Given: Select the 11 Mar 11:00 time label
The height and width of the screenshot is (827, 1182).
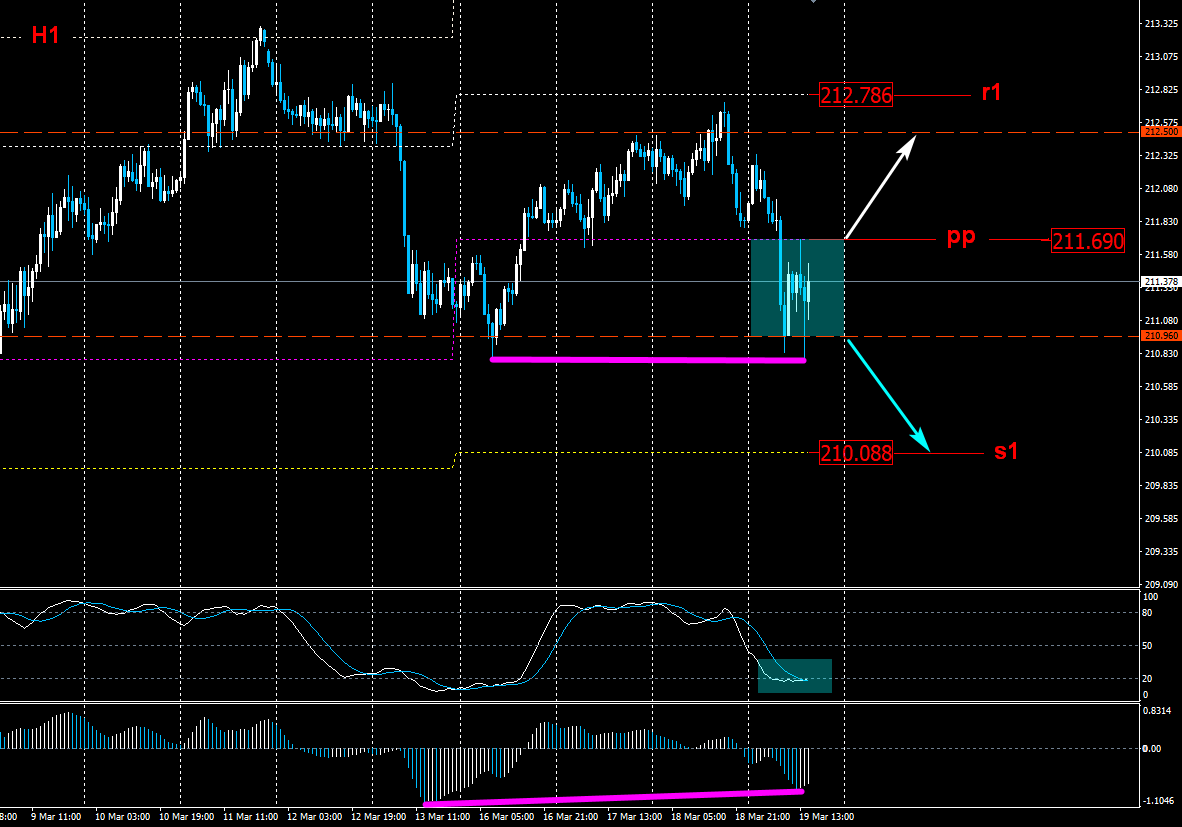Looking at the screenshot, I should pyautogui.click(x=250, y=816).
